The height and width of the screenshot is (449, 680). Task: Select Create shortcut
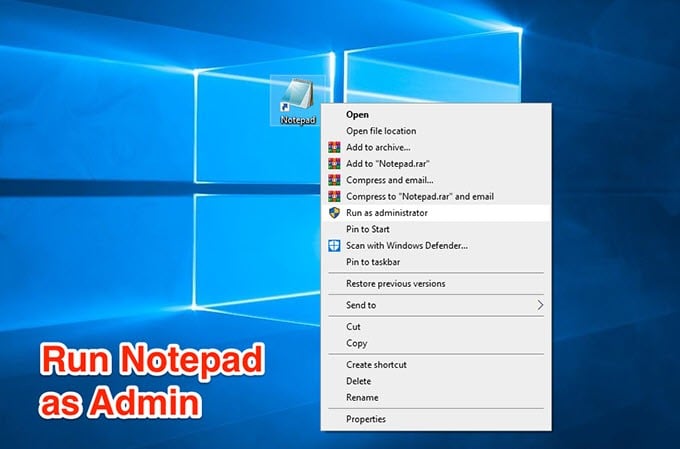[x=436, y=365]
